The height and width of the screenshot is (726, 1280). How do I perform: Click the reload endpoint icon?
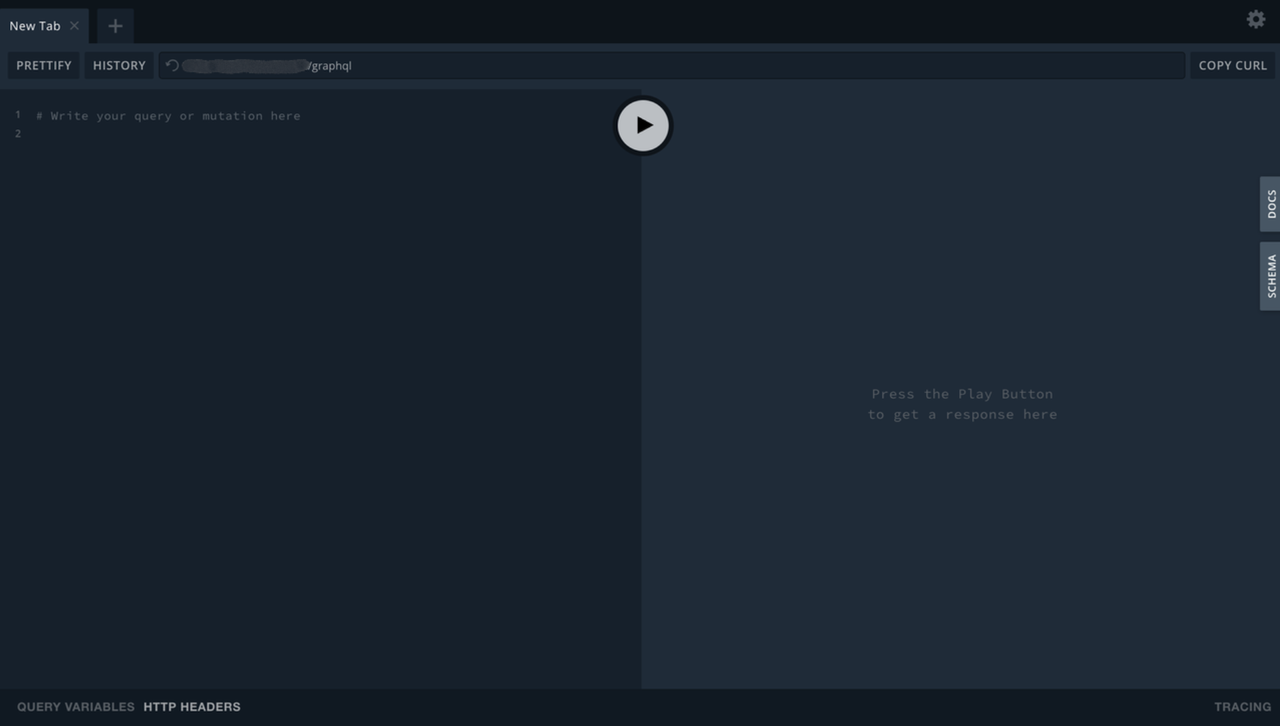click(170, 65)
